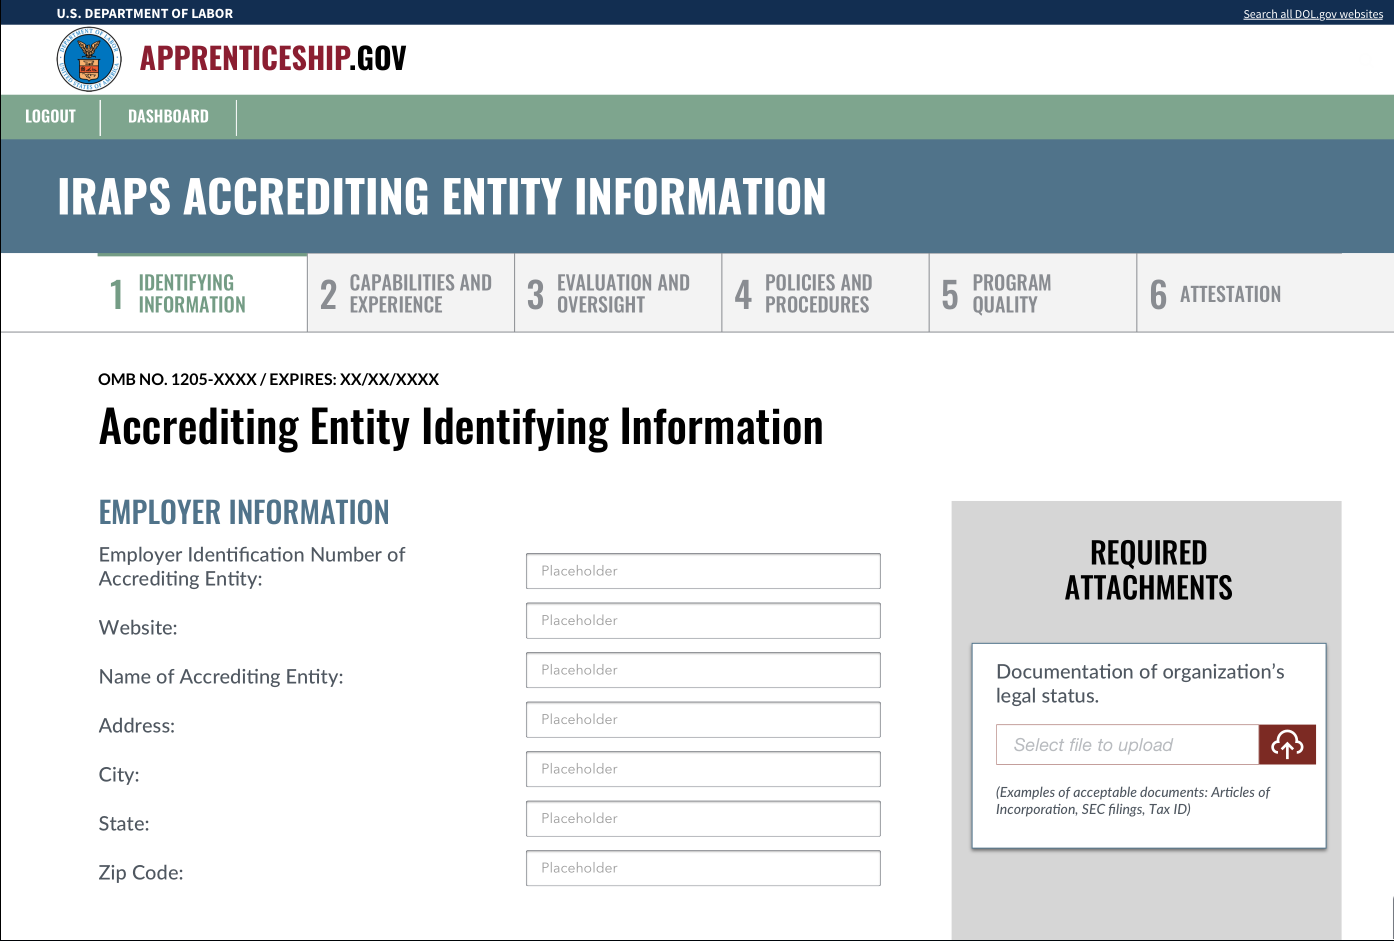
Task: Click the Website: label
Action: [x=138, y=628]
